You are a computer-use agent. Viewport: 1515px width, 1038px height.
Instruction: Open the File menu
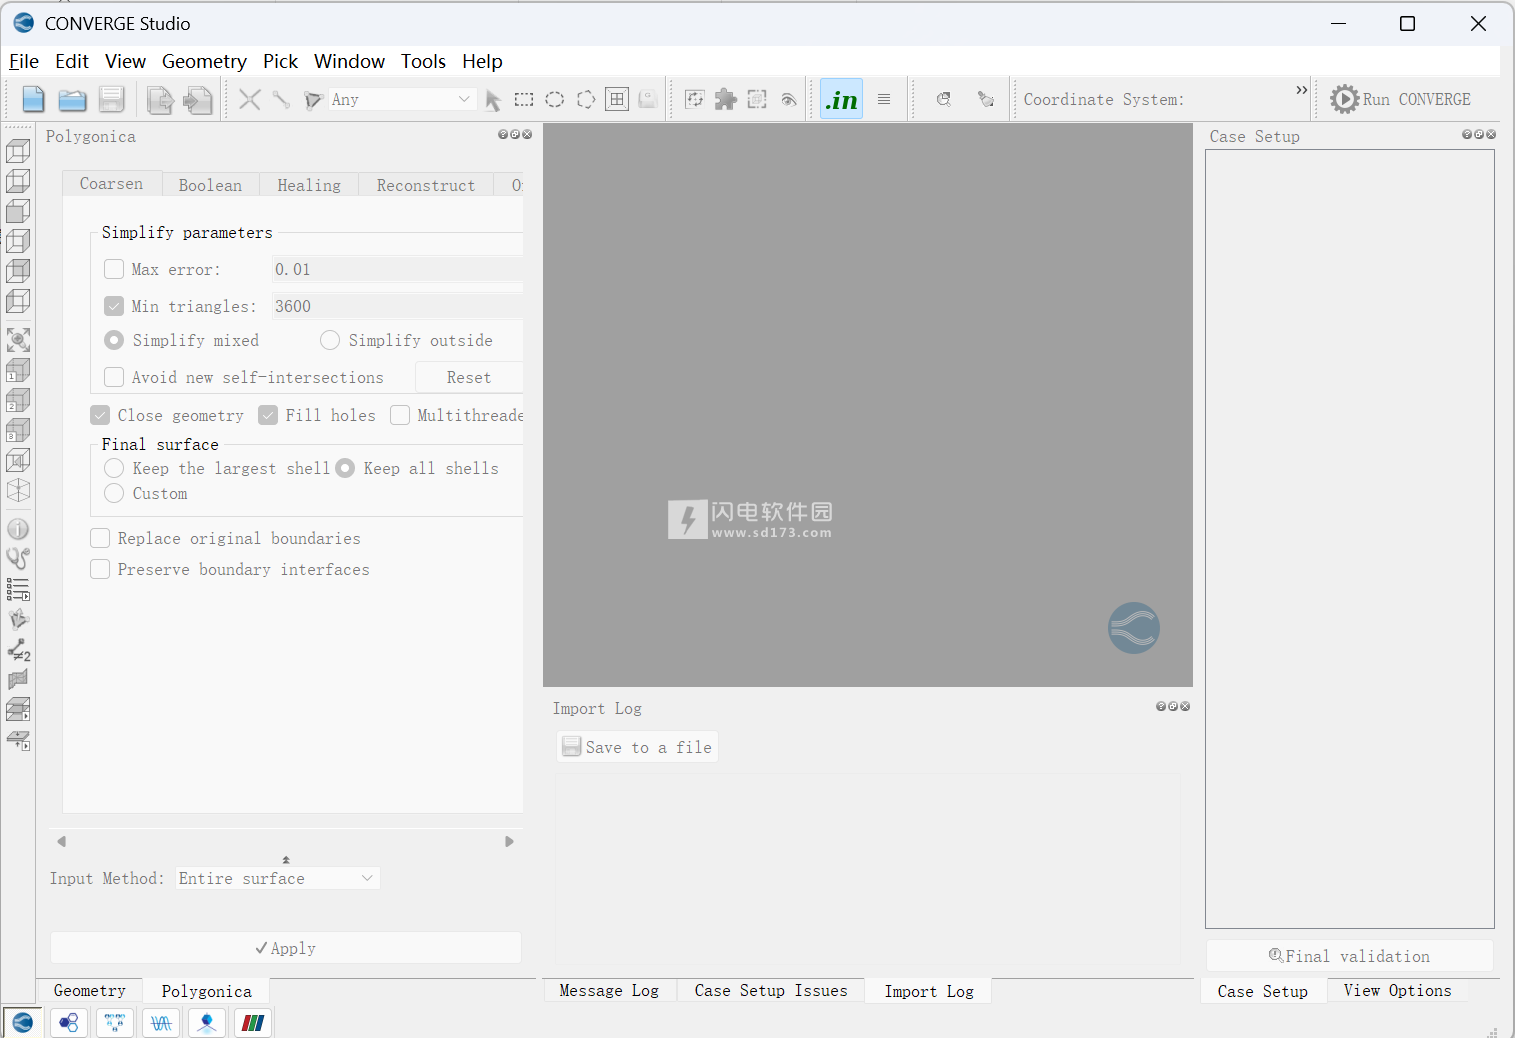[24, 61]
